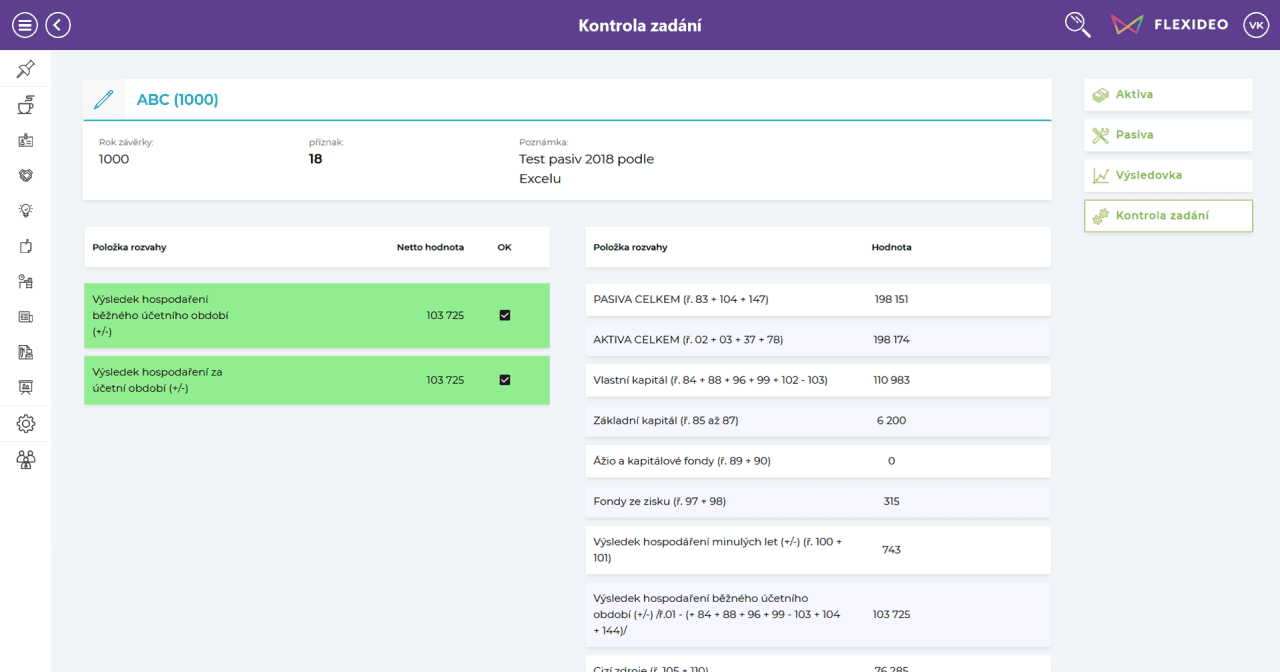Click the value 6 200

pyautogui.click(x=891, y=420)
